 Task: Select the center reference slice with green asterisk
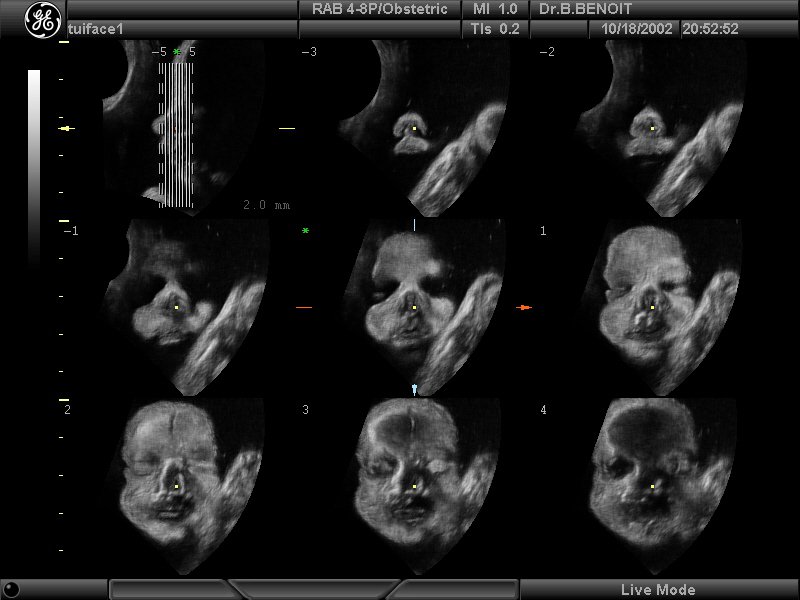[x=423, y=308]
